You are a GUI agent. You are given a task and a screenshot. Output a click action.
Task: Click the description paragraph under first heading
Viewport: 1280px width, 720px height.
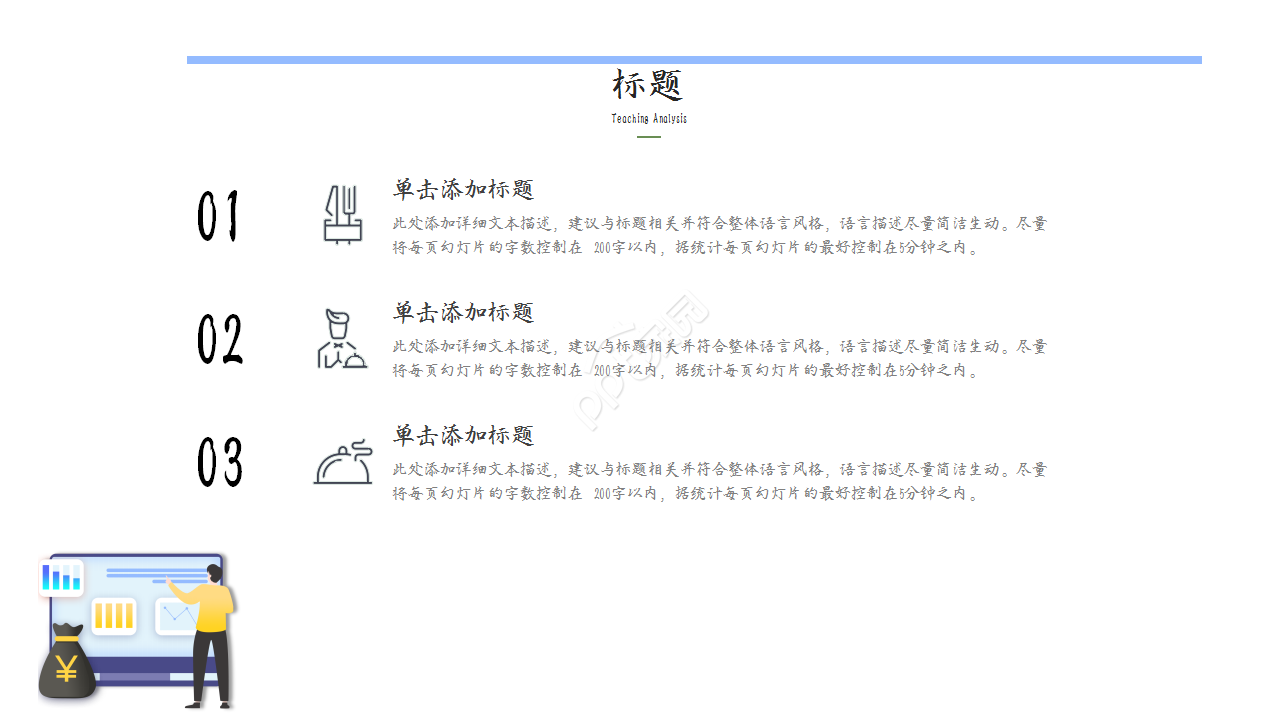(x=719, y=236)
